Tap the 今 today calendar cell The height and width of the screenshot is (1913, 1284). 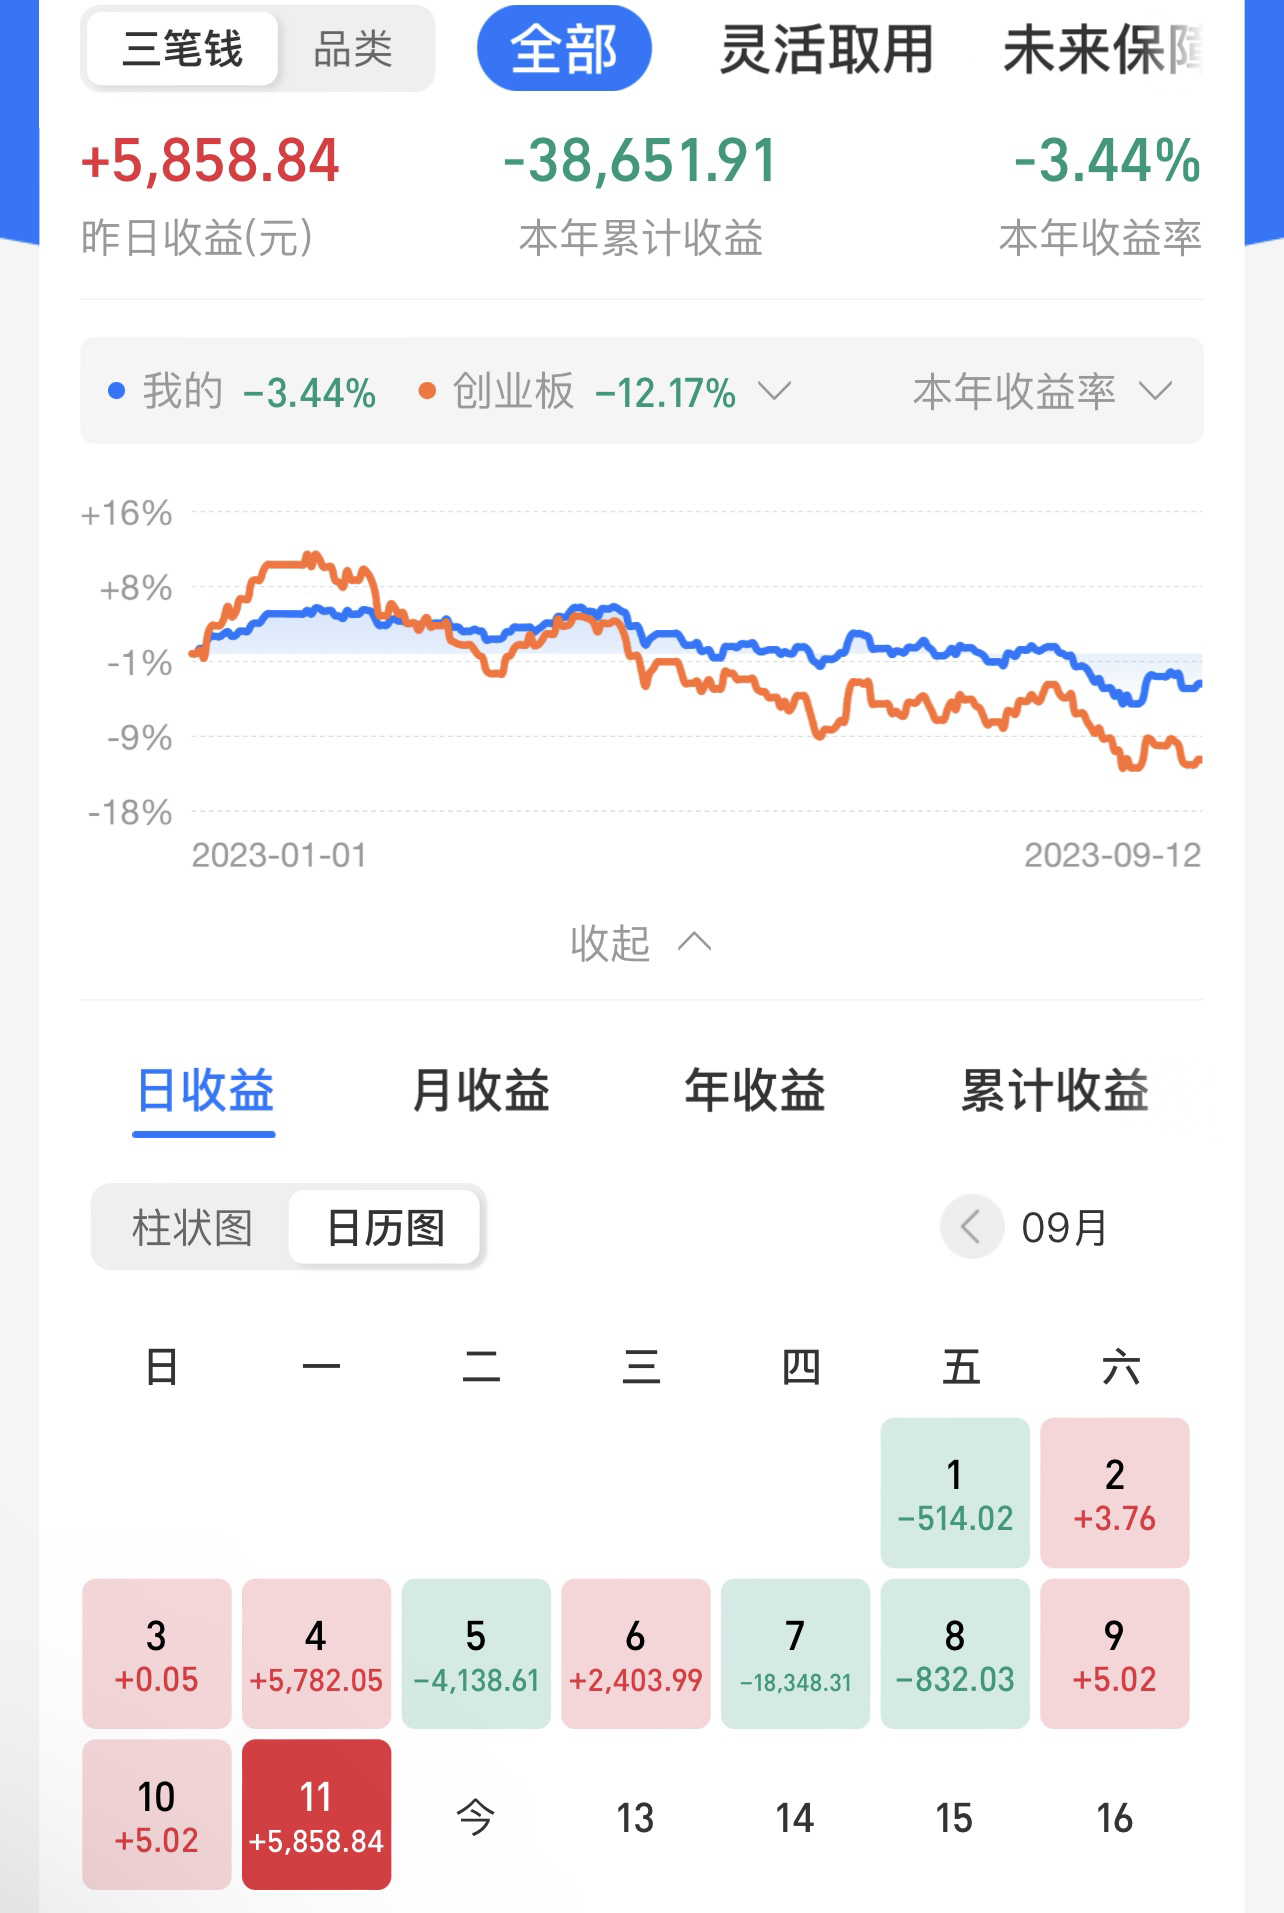coord(475,1816)
